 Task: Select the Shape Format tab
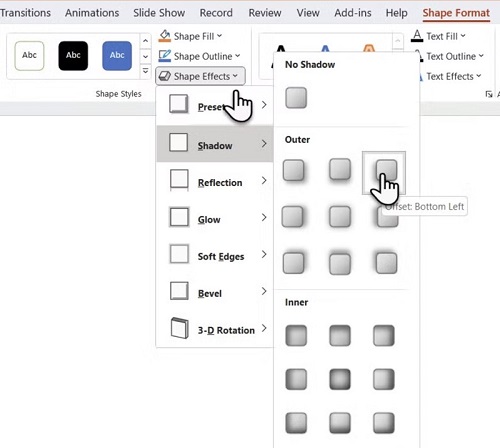(x=456, y=13)
